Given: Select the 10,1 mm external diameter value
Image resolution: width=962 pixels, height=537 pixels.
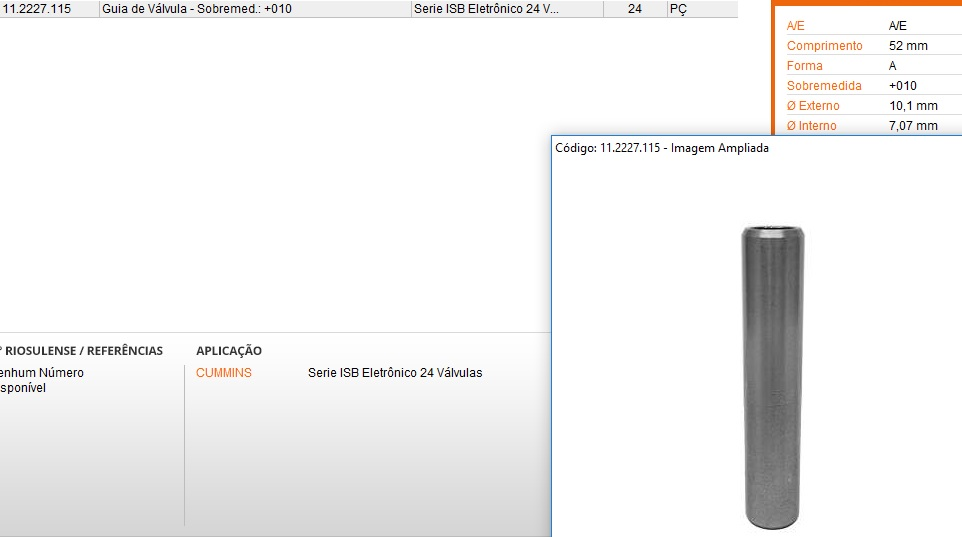Looking at the screenshot, I should tap(913, 106).
